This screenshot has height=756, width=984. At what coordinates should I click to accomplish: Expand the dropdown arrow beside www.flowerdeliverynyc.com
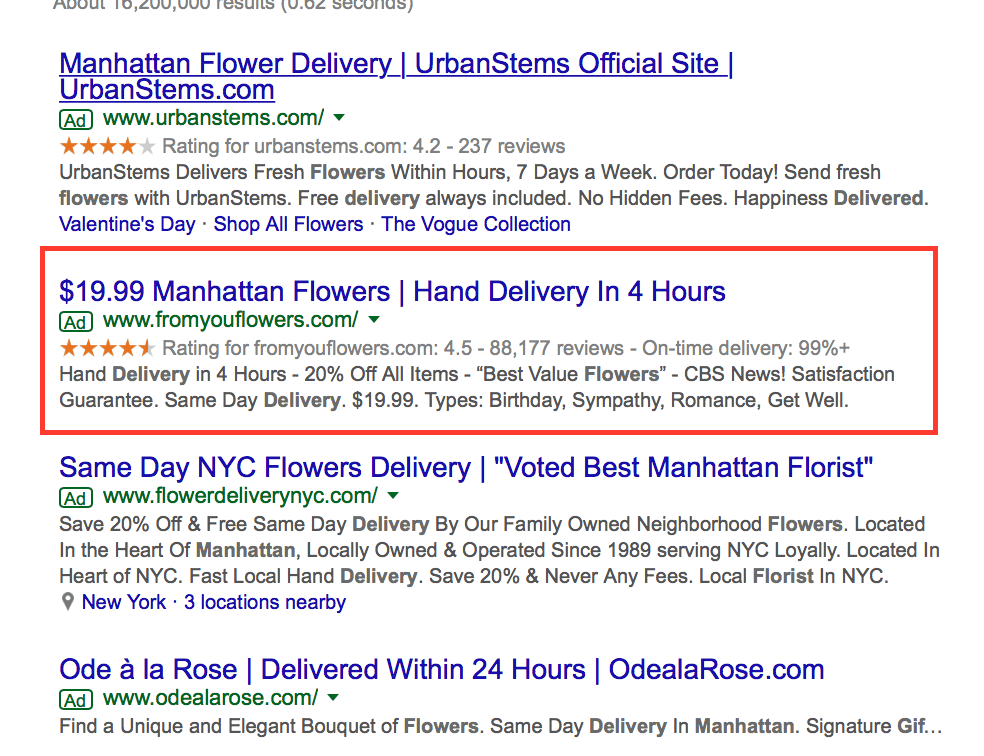[393, 496]
